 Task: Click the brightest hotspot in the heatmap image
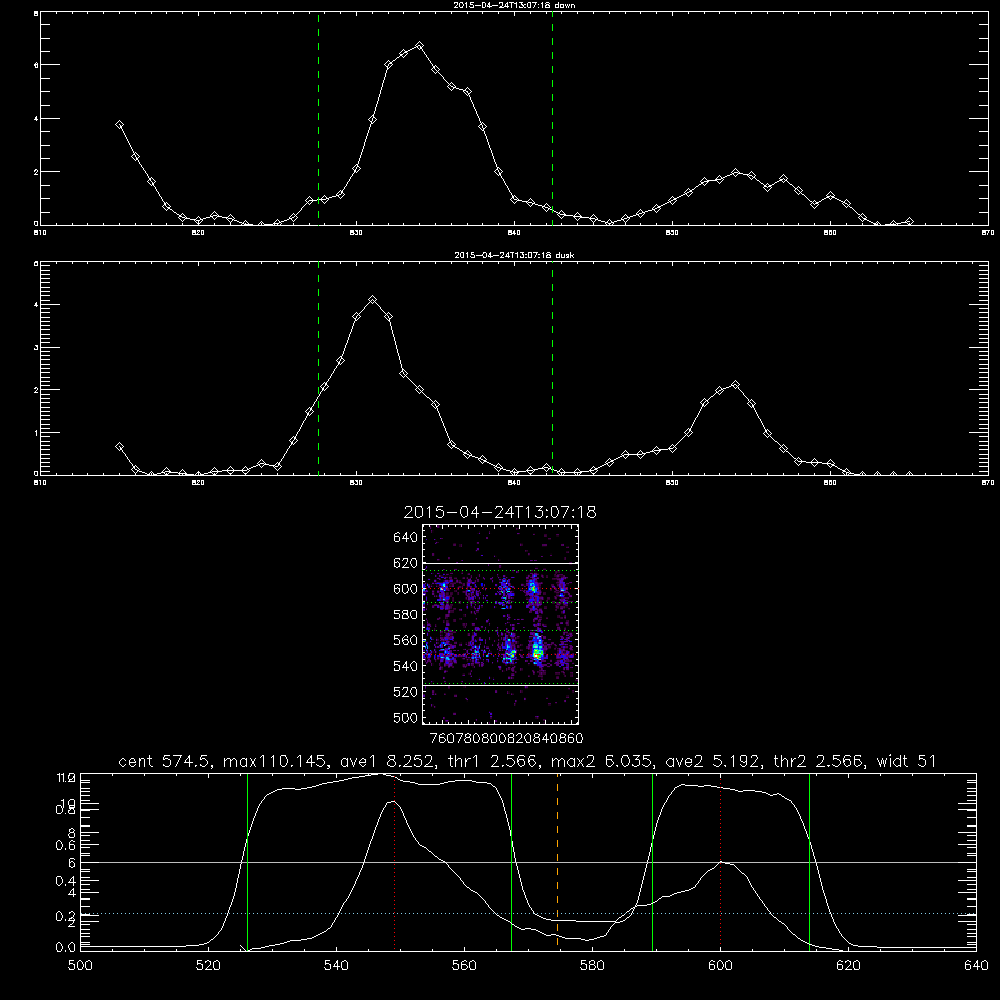538,653
